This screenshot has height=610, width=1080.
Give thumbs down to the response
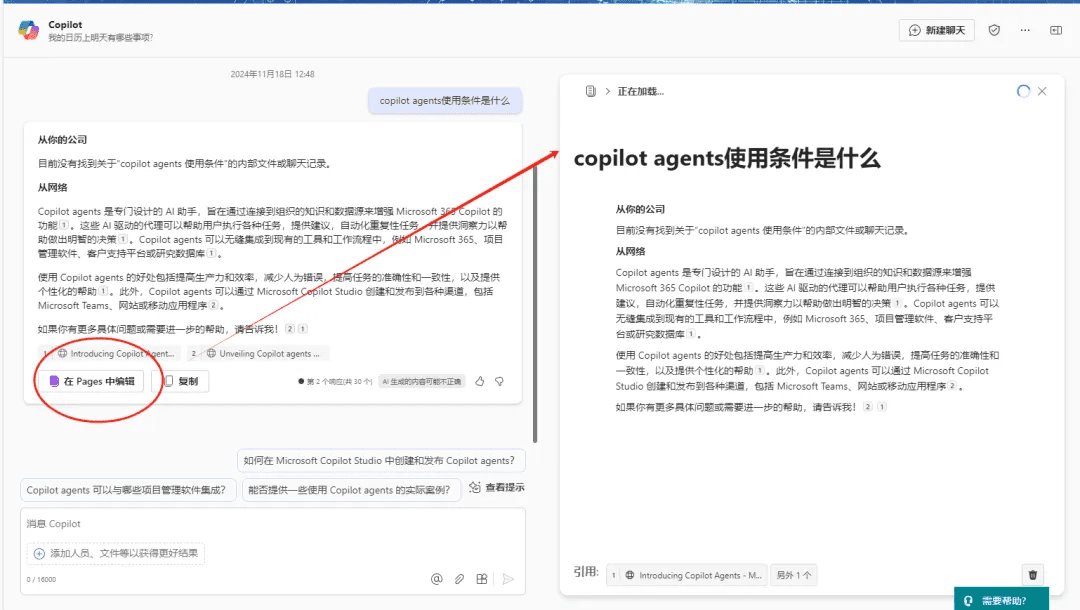[499, 381]
